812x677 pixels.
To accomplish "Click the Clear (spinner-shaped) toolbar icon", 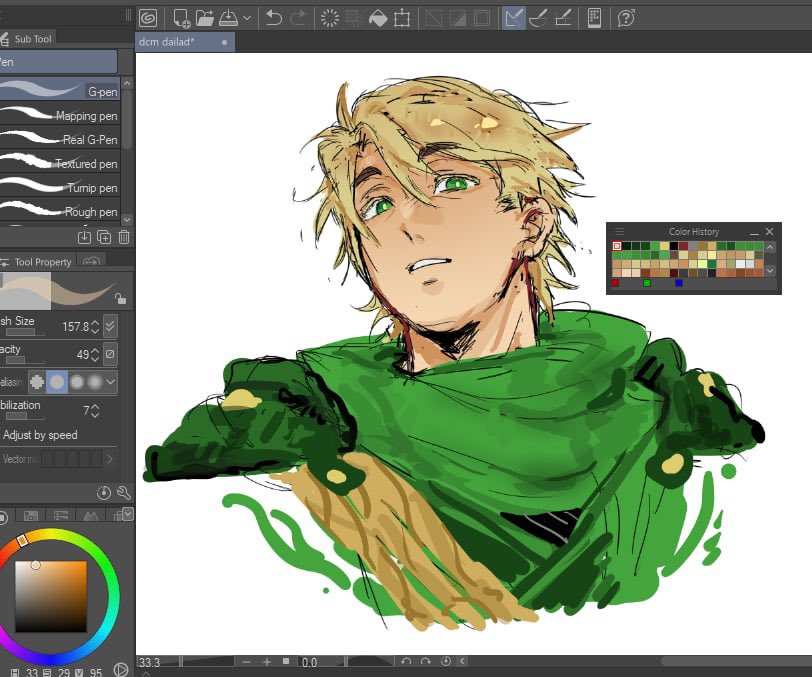I will click(x=330, y=19).
